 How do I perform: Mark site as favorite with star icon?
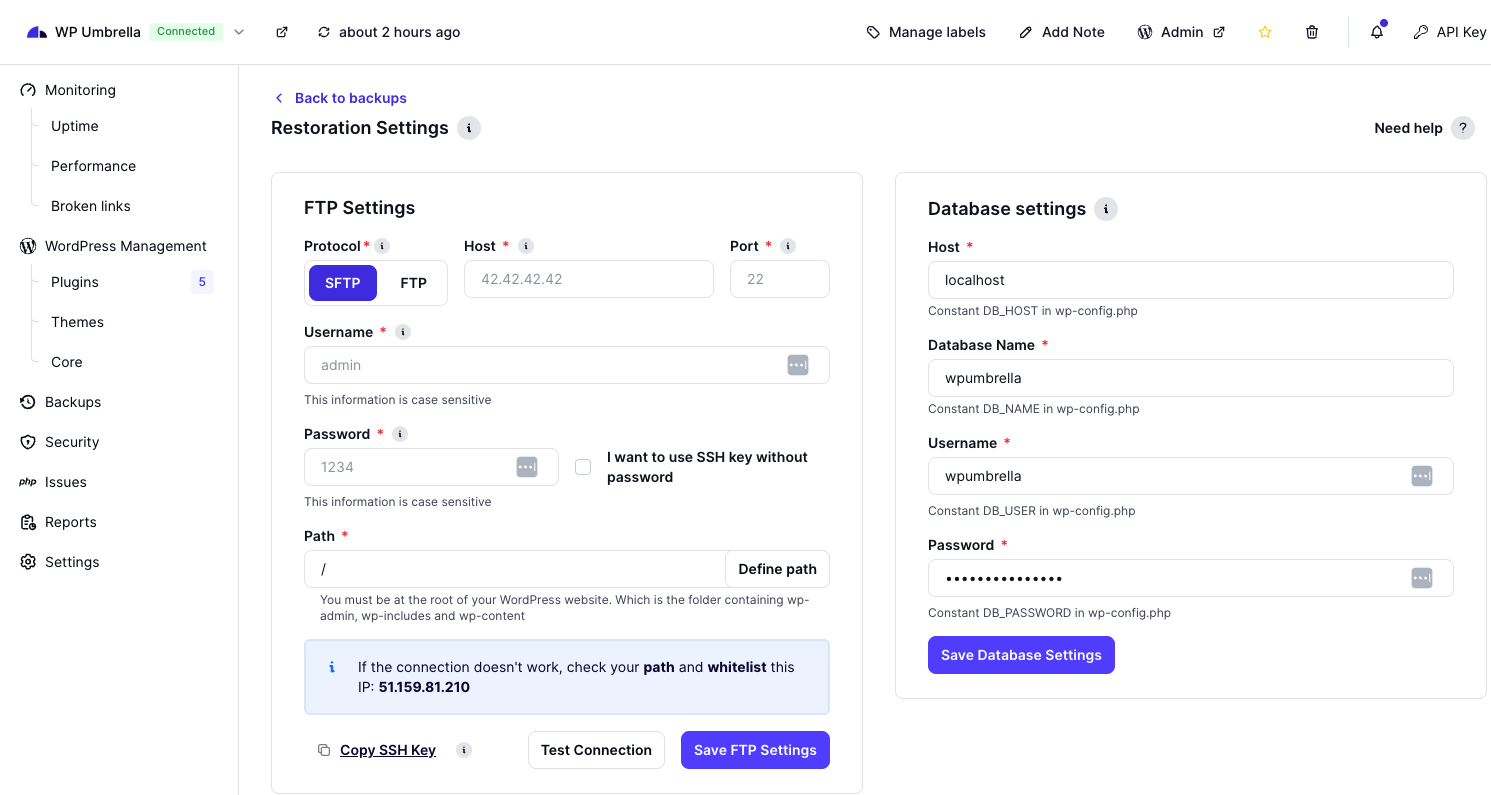[x=1265, y=32]
